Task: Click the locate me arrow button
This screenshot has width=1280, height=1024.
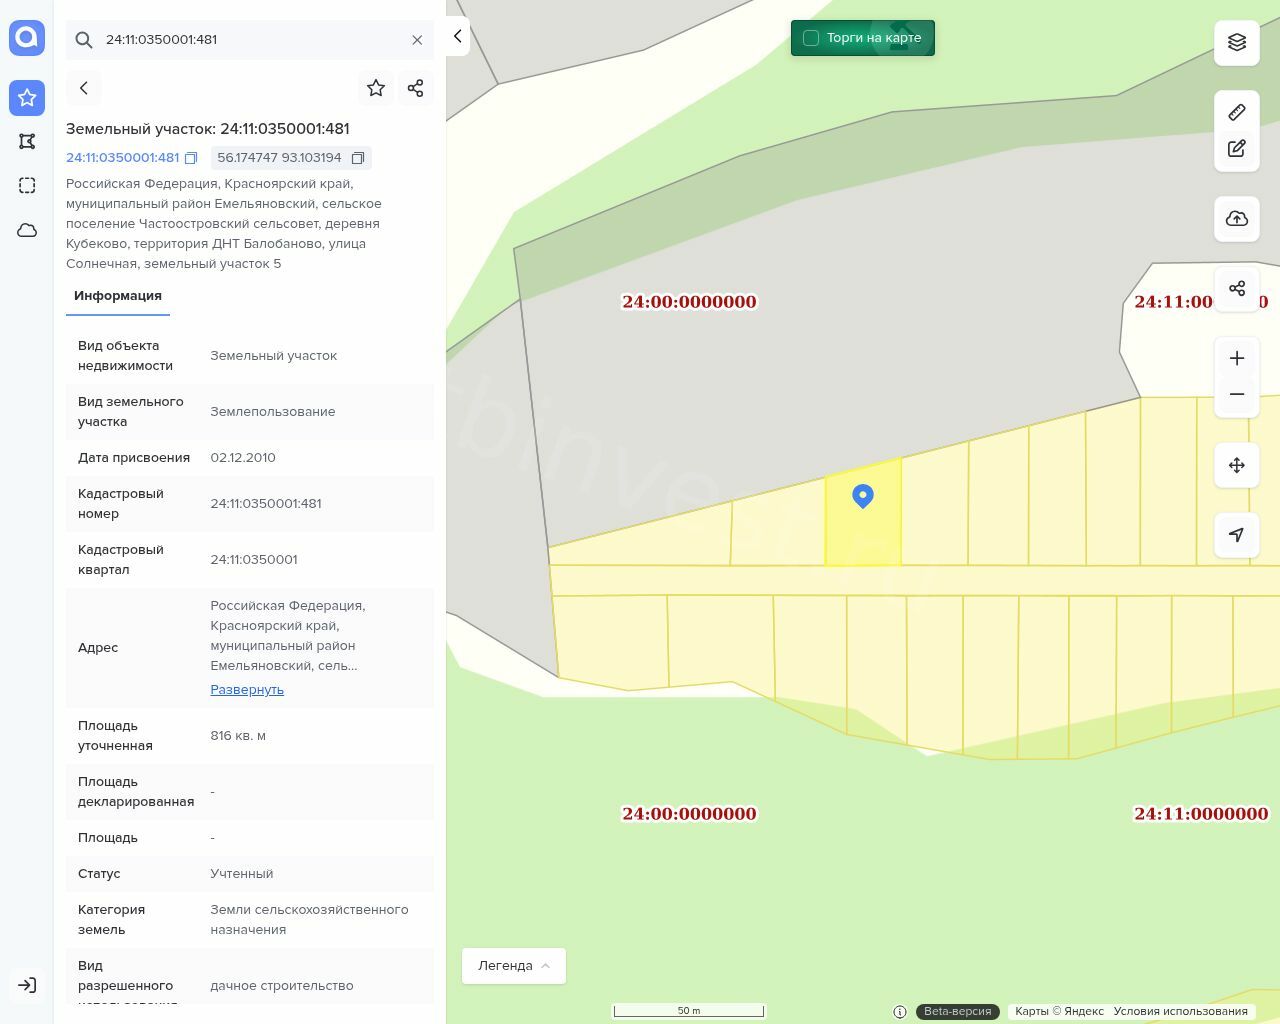Action: [x=1237, y=535]
